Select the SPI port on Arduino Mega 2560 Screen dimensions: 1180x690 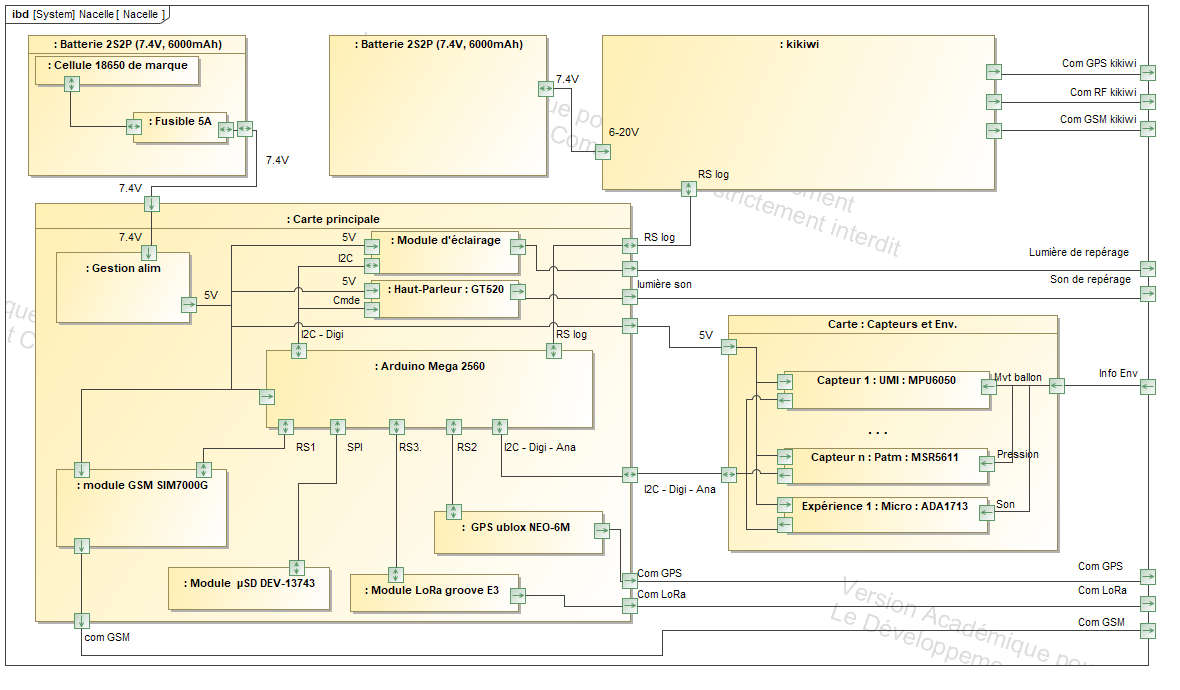tap(338, 427)
